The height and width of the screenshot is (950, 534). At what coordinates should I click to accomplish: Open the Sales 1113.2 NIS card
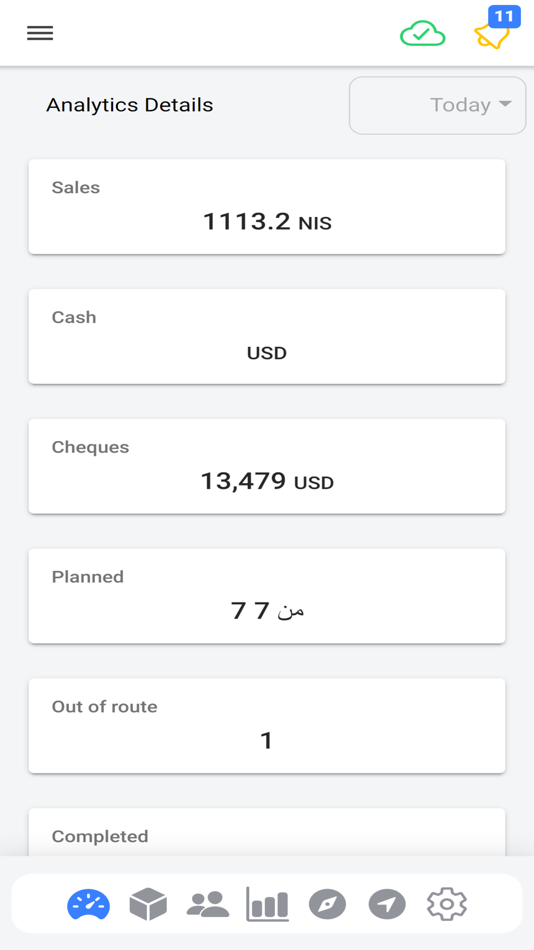(267, 207)
